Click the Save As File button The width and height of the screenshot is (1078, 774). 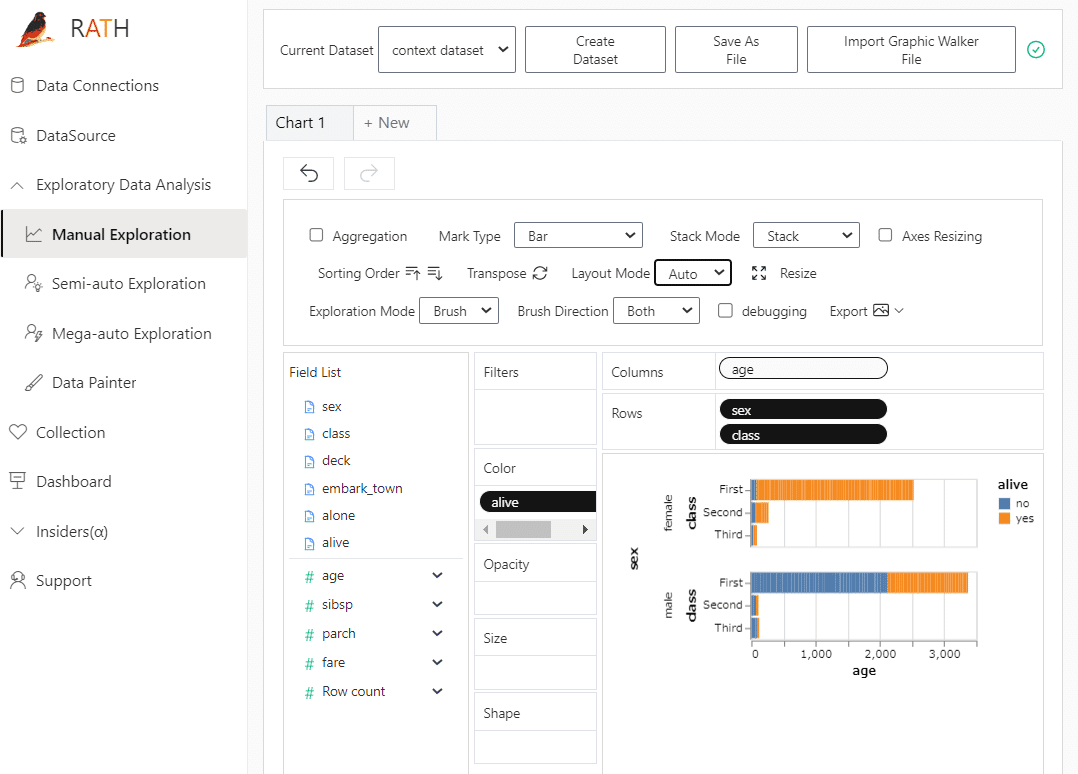coord(736,49)
